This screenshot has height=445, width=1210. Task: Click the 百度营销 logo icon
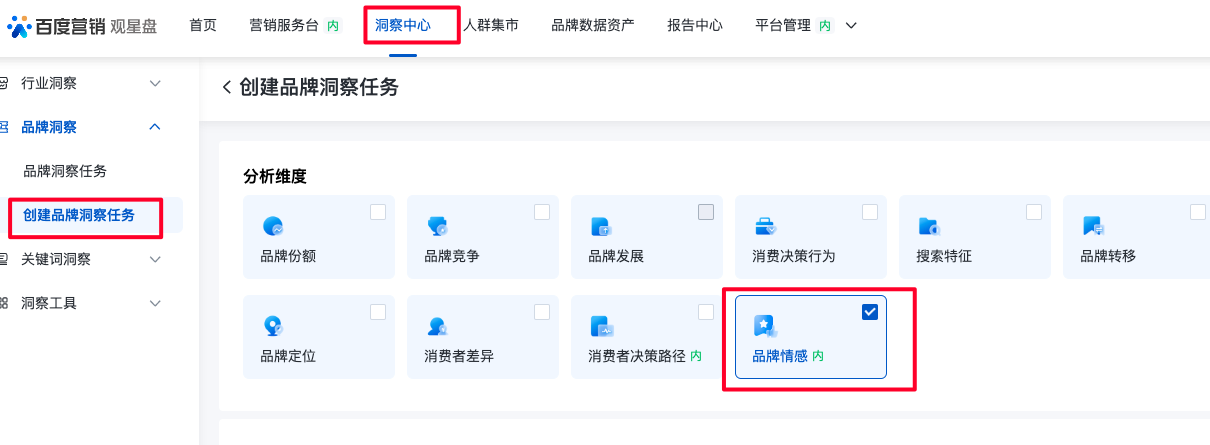click(20, 26)
